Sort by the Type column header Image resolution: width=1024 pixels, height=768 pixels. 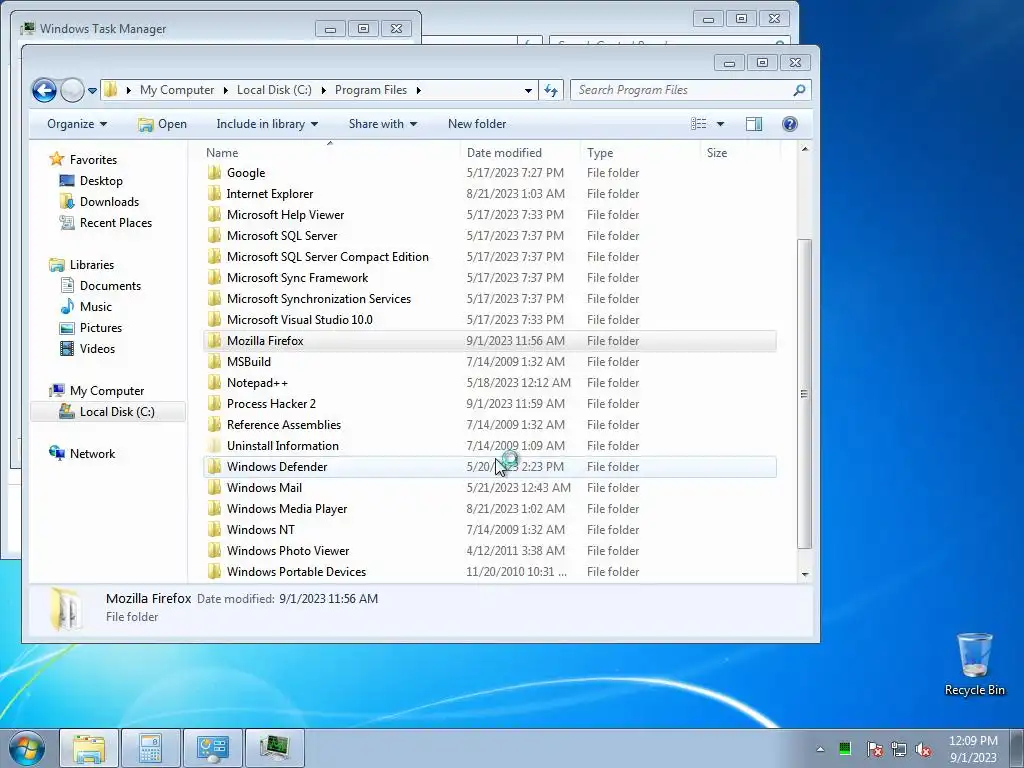pyautogui.click(x=600, y=153)
